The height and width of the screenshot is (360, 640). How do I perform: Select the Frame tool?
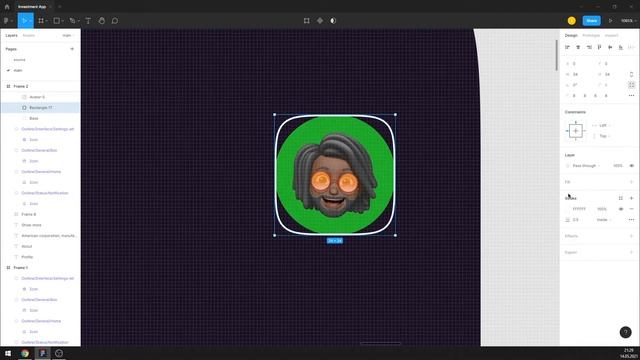coord(41,20)
